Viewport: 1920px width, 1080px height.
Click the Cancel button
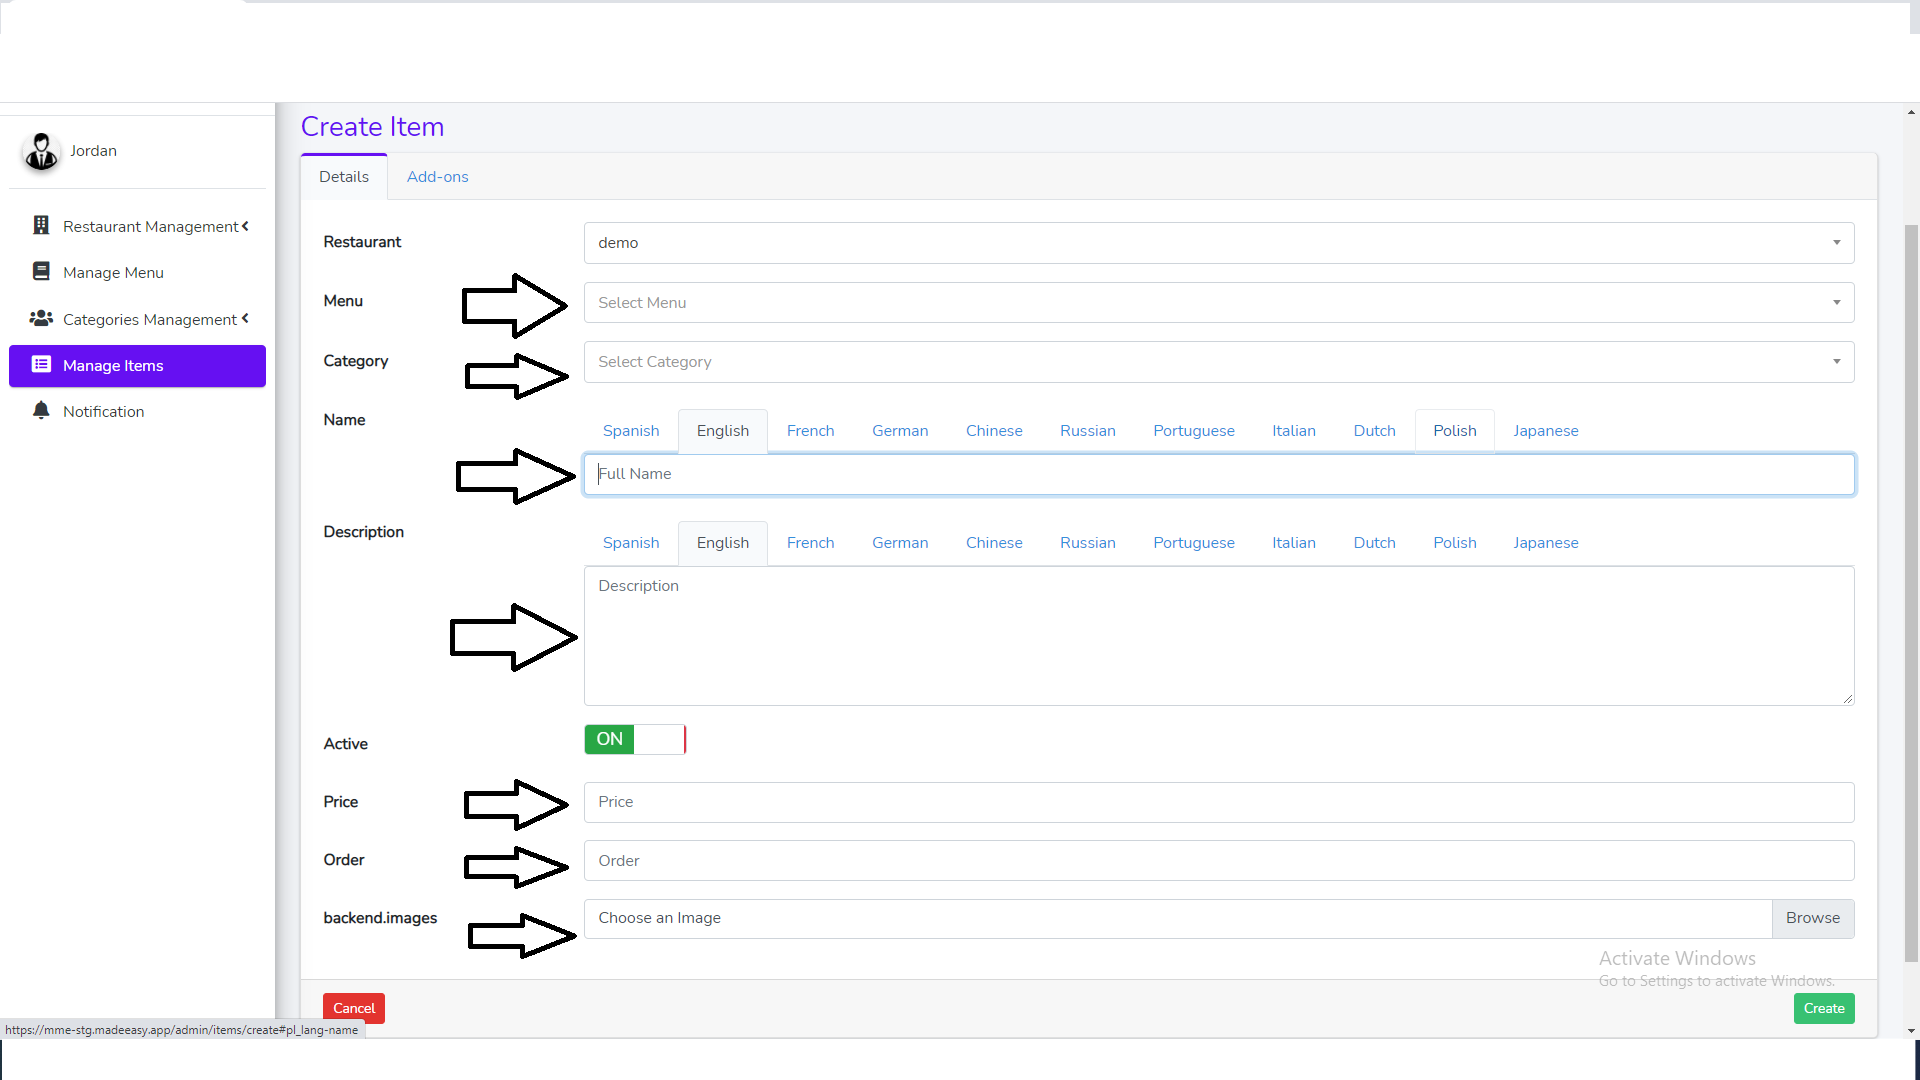pyautogui.click(x=354, y=1008)
